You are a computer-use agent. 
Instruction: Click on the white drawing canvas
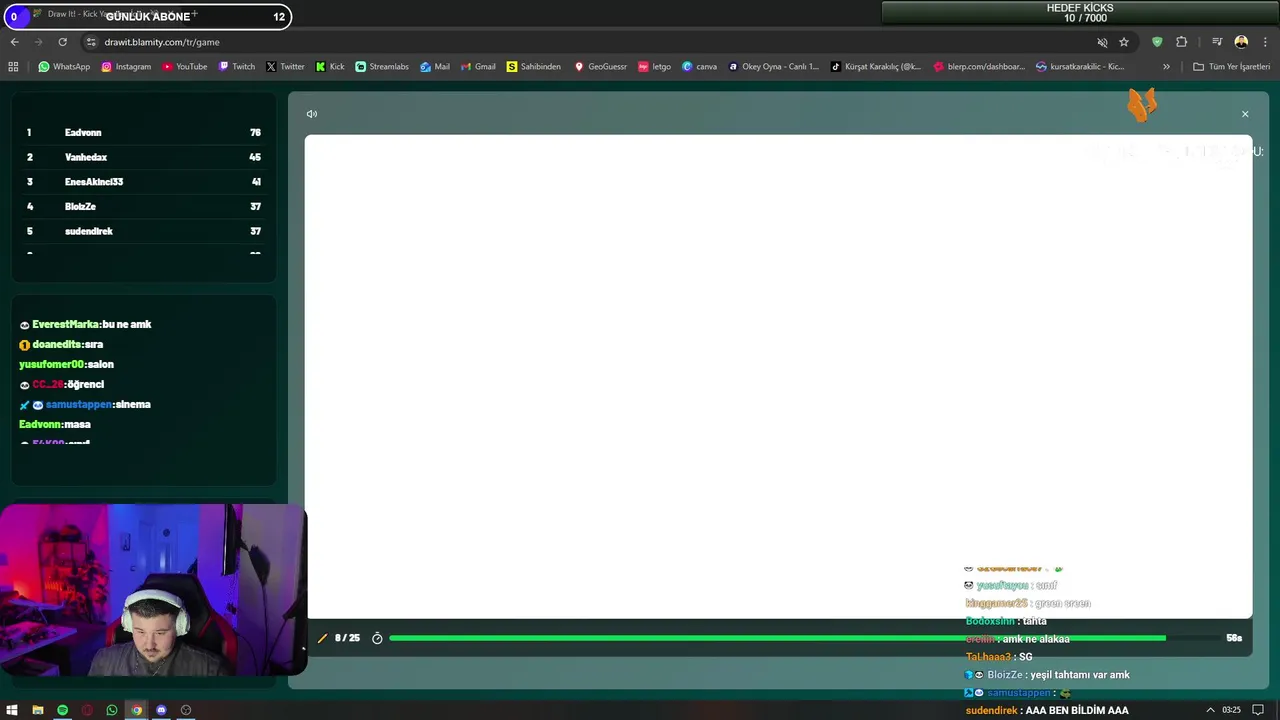(778, 377)
